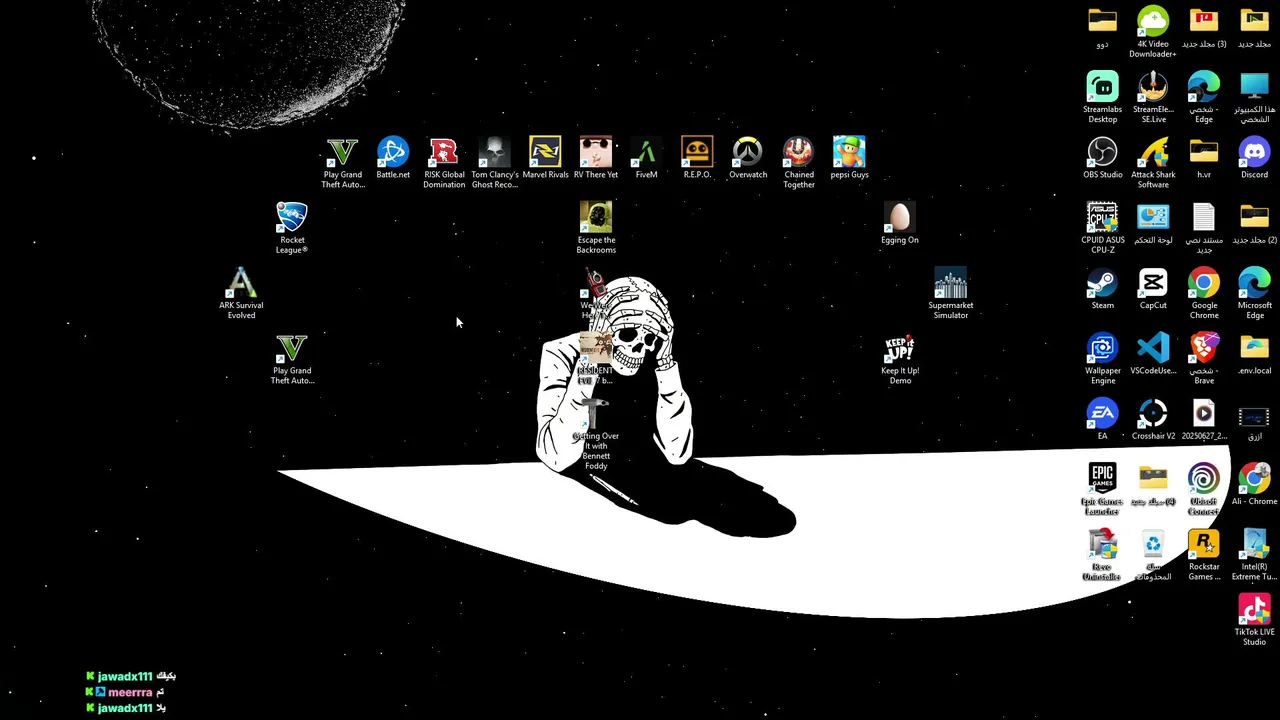The image size is (1280, 720).
Task: Open the RV There Yet shortcut
Action: [596, 158]
